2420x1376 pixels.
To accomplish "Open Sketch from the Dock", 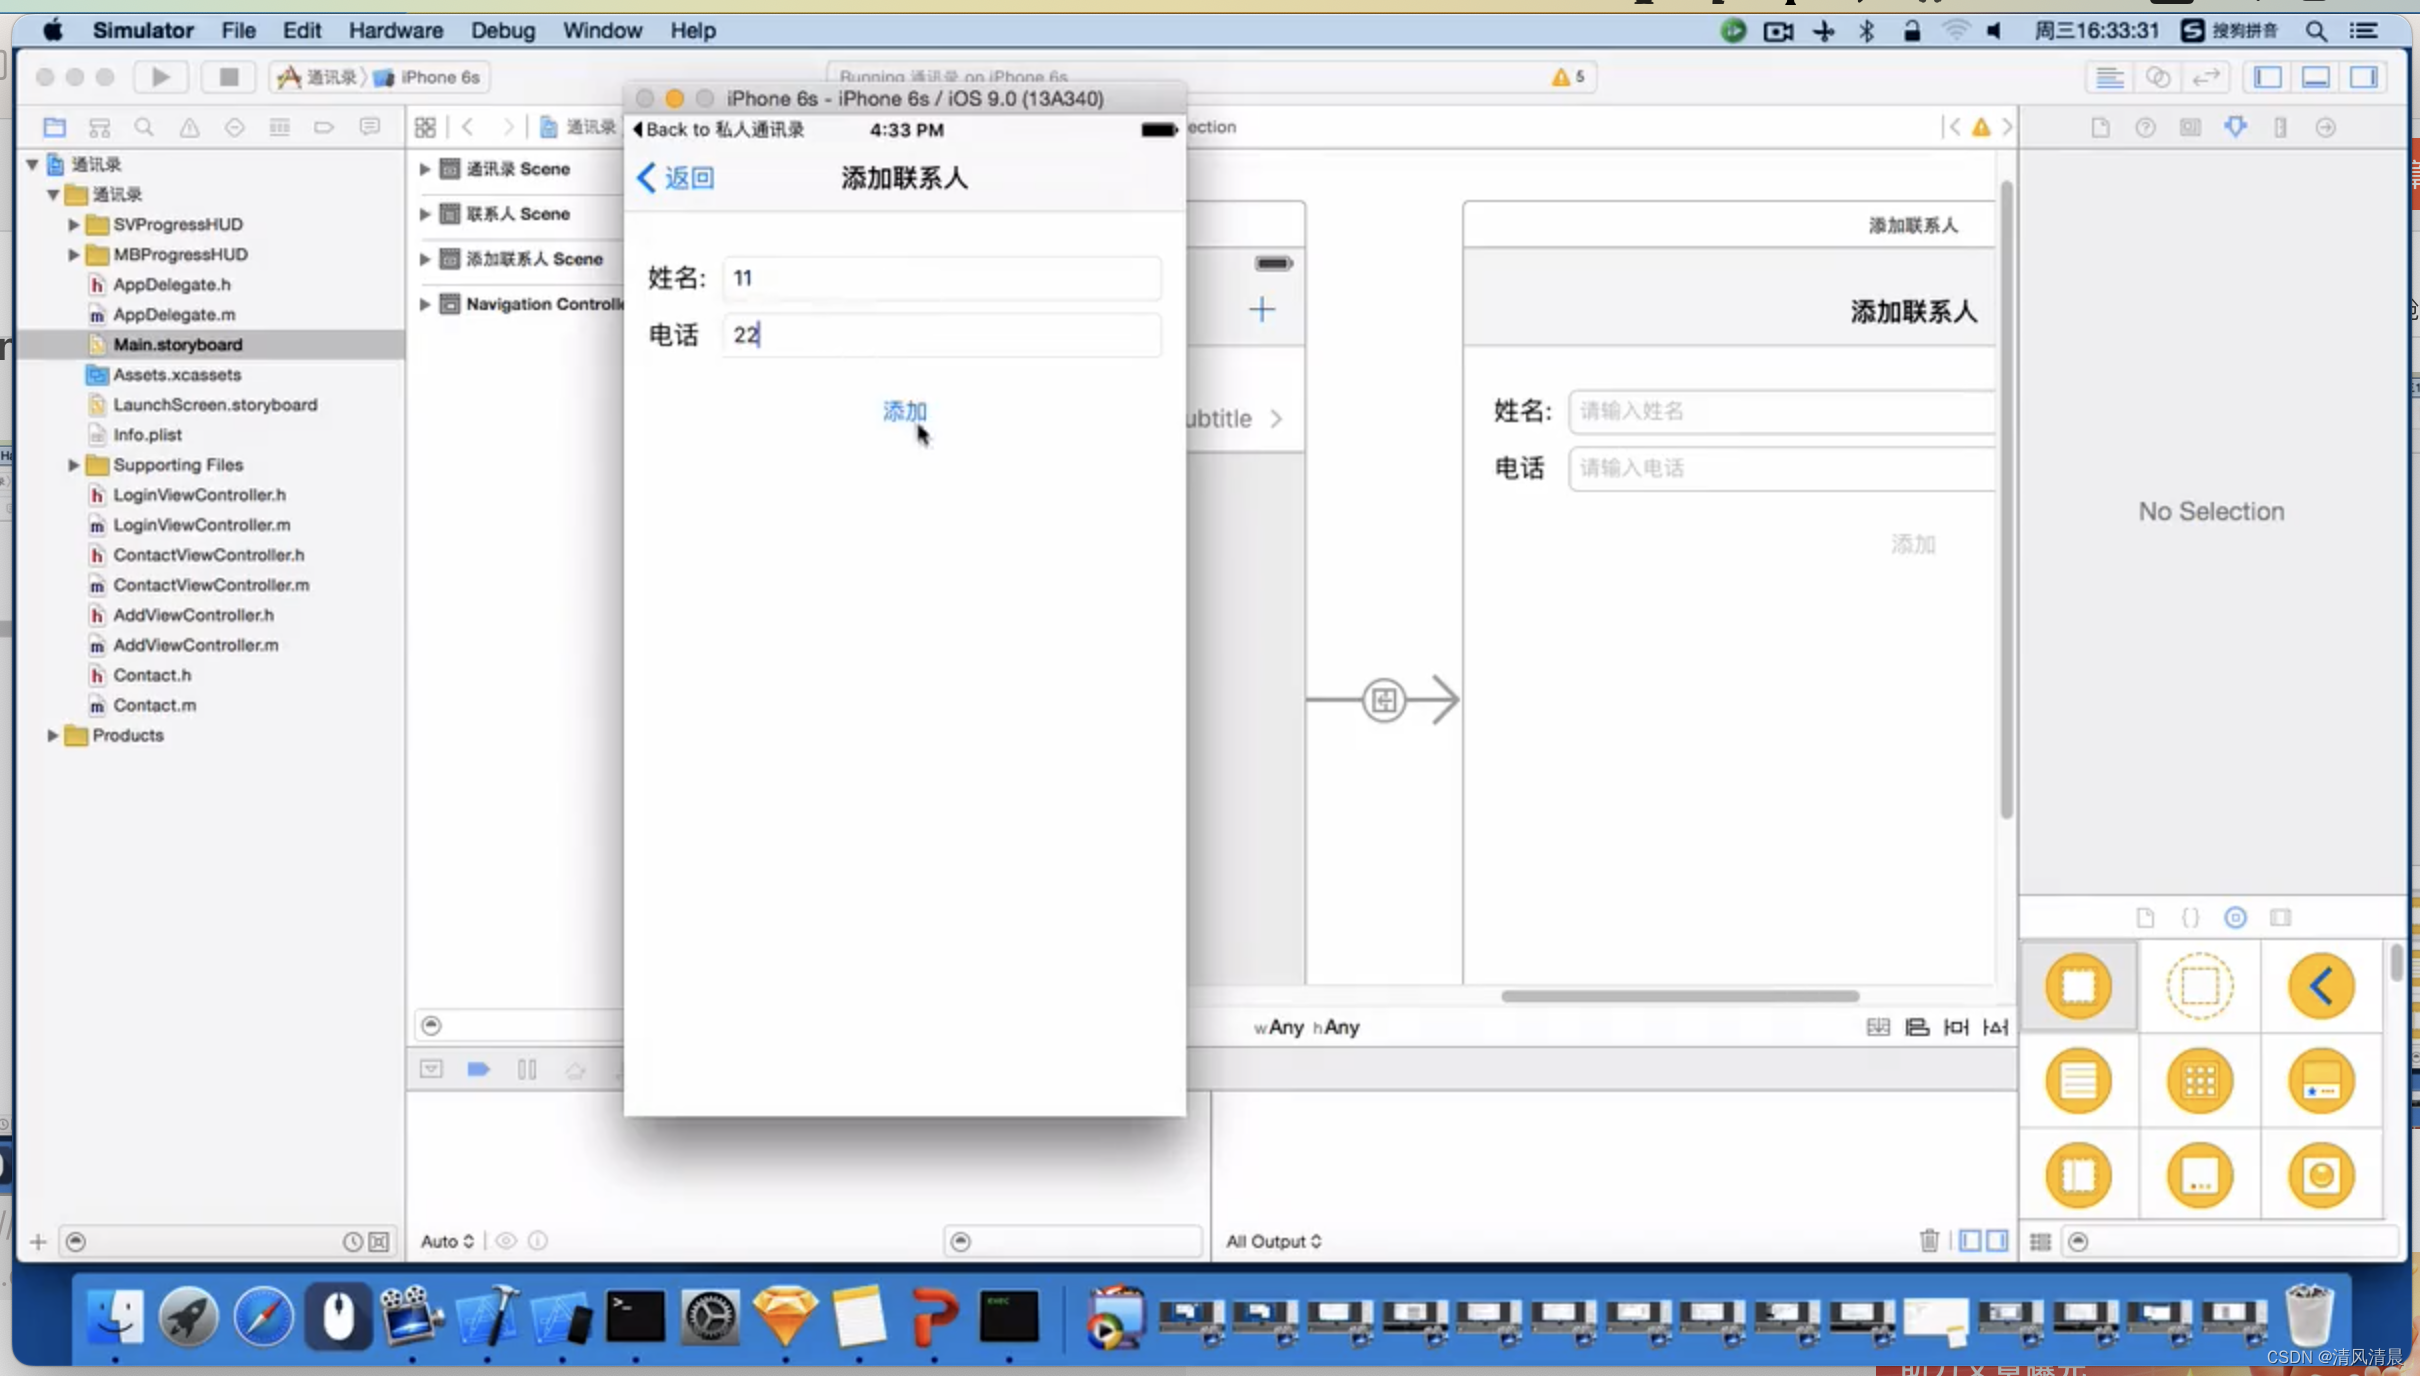I will 785,1316.
